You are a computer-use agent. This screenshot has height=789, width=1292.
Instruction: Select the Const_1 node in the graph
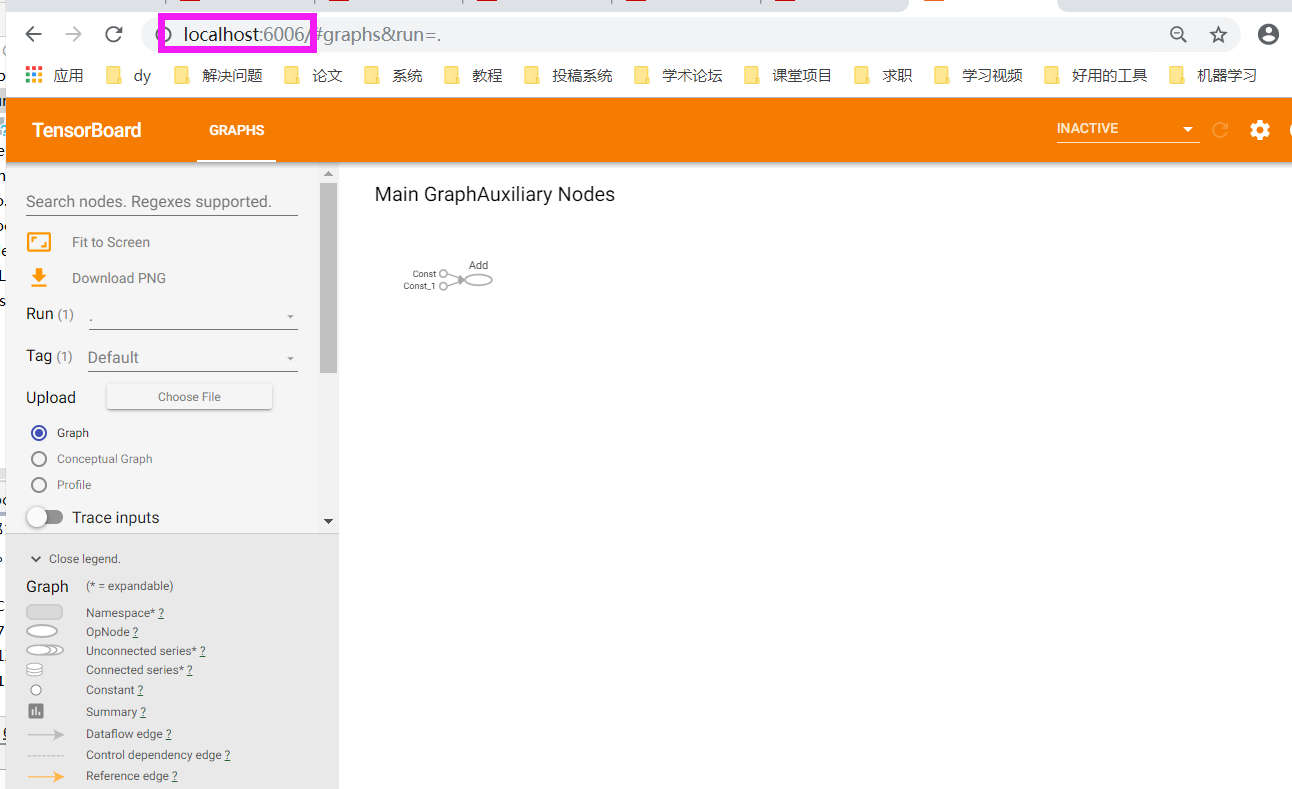coord(443,286)
